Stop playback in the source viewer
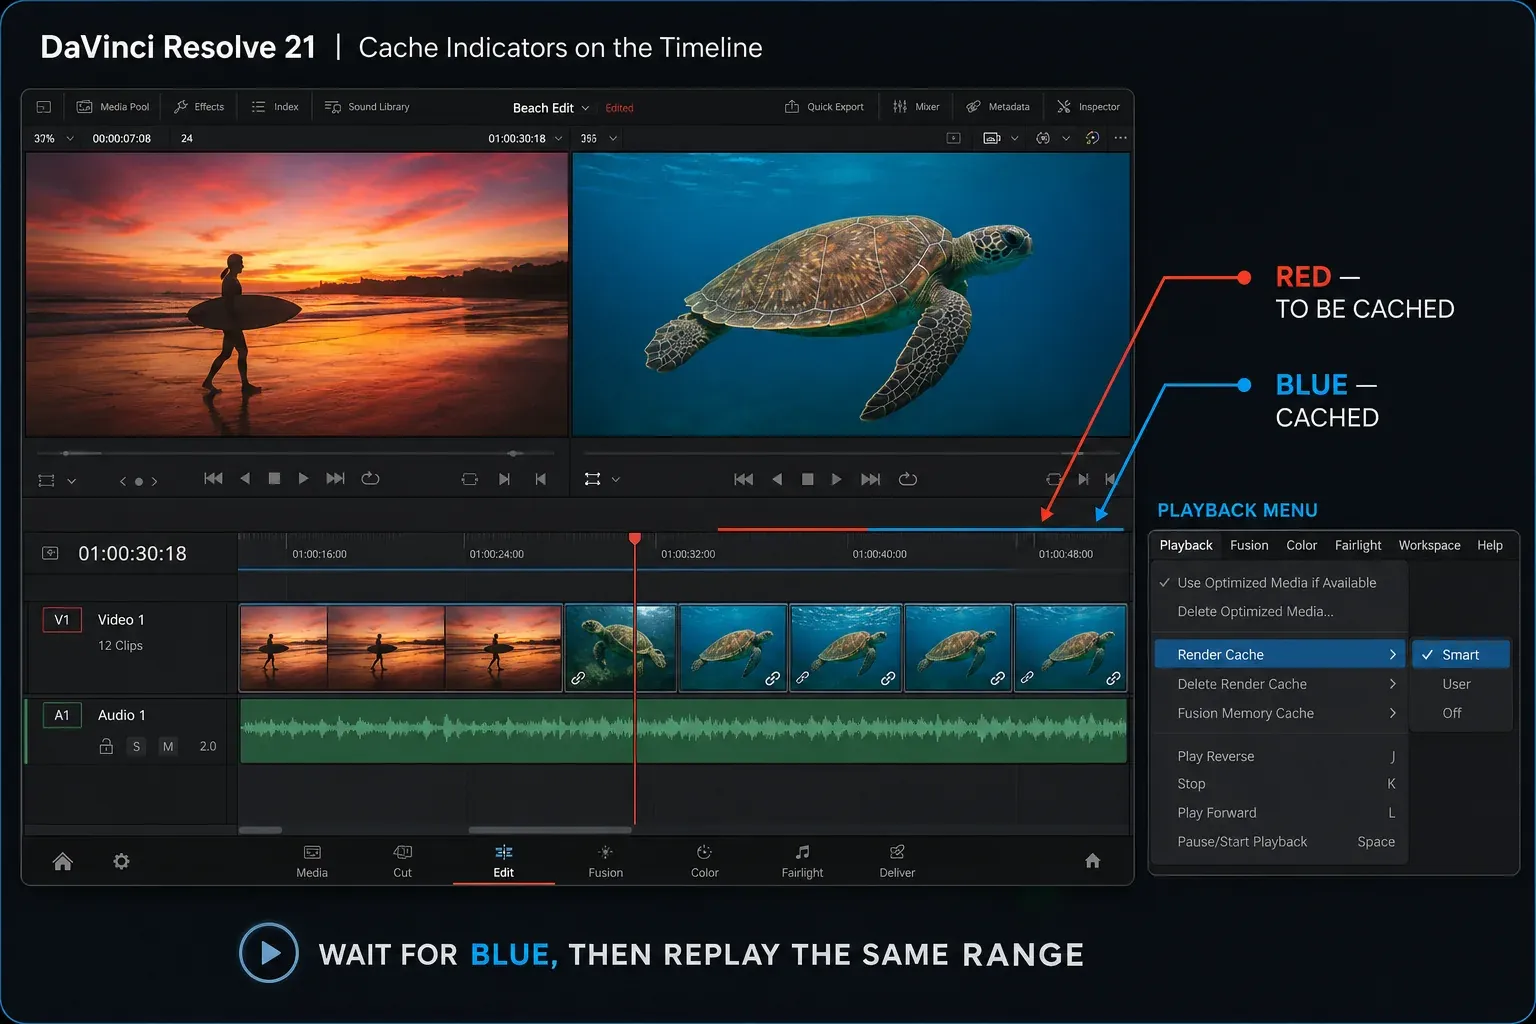Image resolution: width=1536 pixels, height=1024 pixels. (274, 479)
